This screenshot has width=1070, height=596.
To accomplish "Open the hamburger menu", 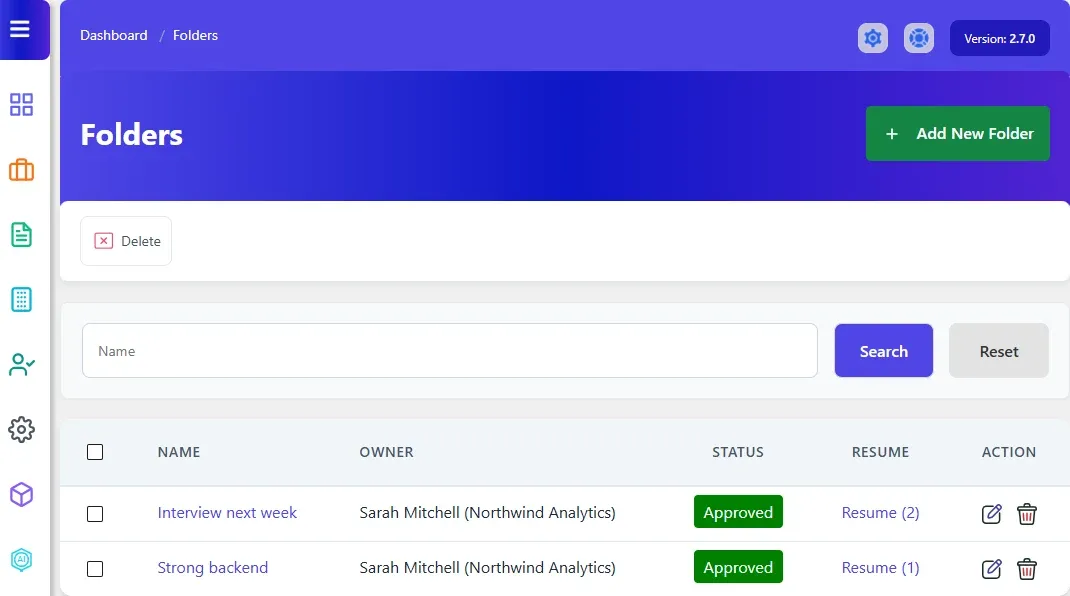I will coord(20,29).
